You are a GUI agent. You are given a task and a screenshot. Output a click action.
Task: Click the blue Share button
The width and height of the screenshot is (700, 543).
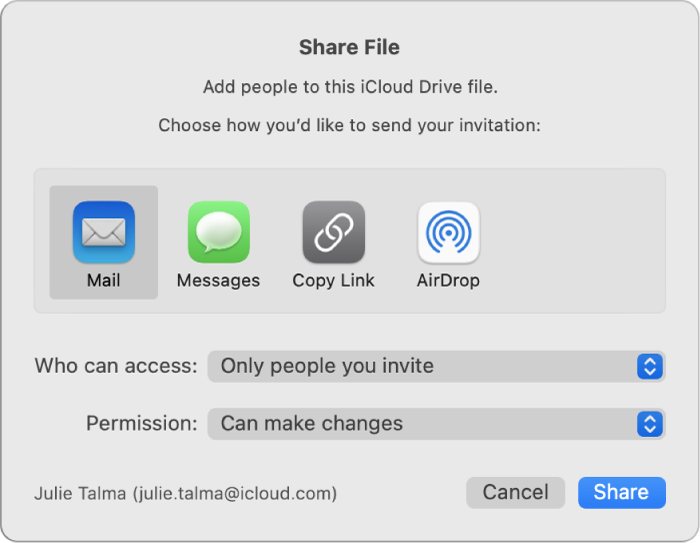622,493
